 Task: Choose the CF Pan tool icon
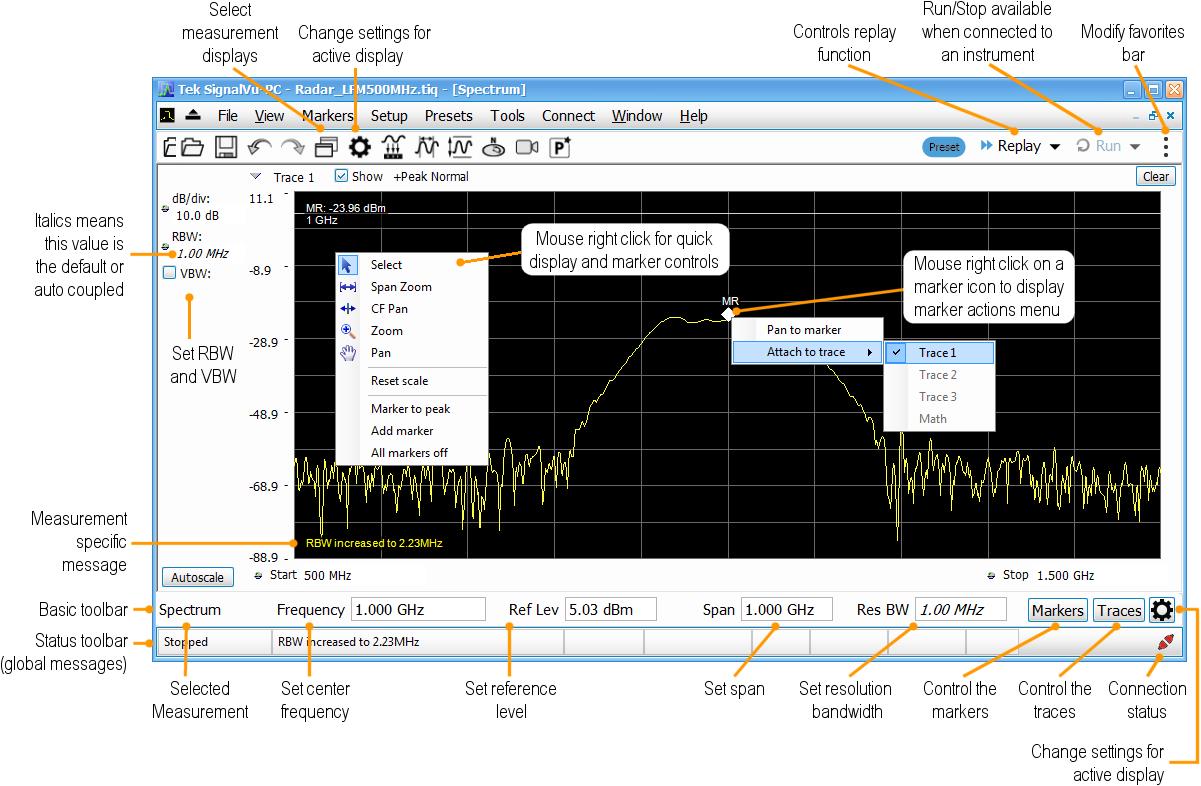coord(348,309)
